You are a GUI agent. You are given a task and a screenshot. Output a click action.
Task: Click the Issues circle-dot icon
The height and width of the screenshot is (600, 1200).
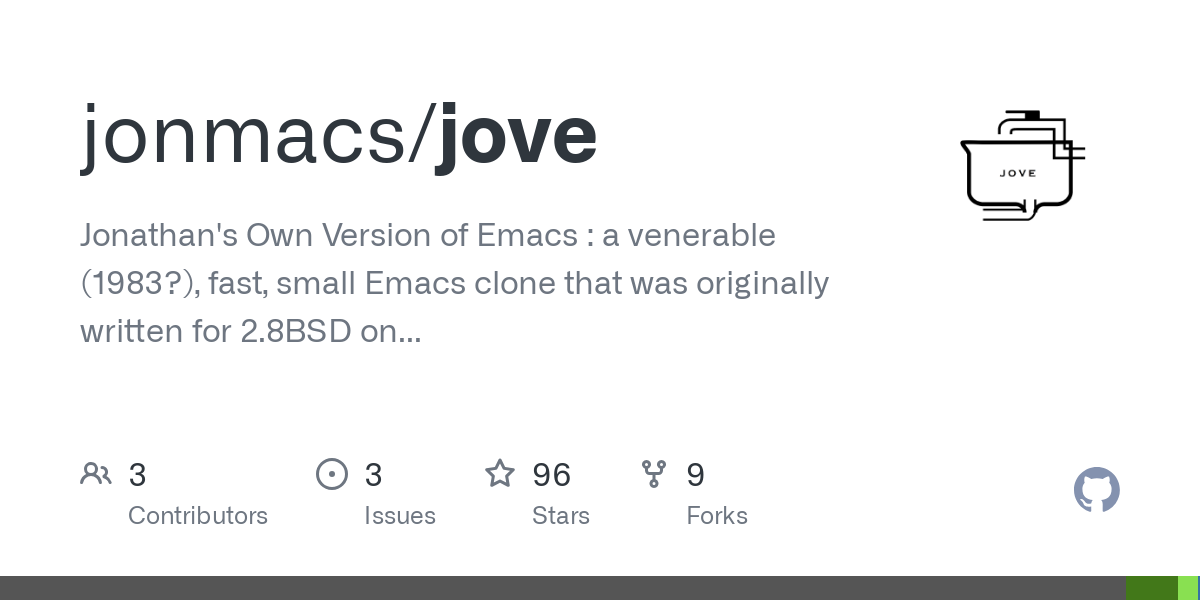(332, 474)
